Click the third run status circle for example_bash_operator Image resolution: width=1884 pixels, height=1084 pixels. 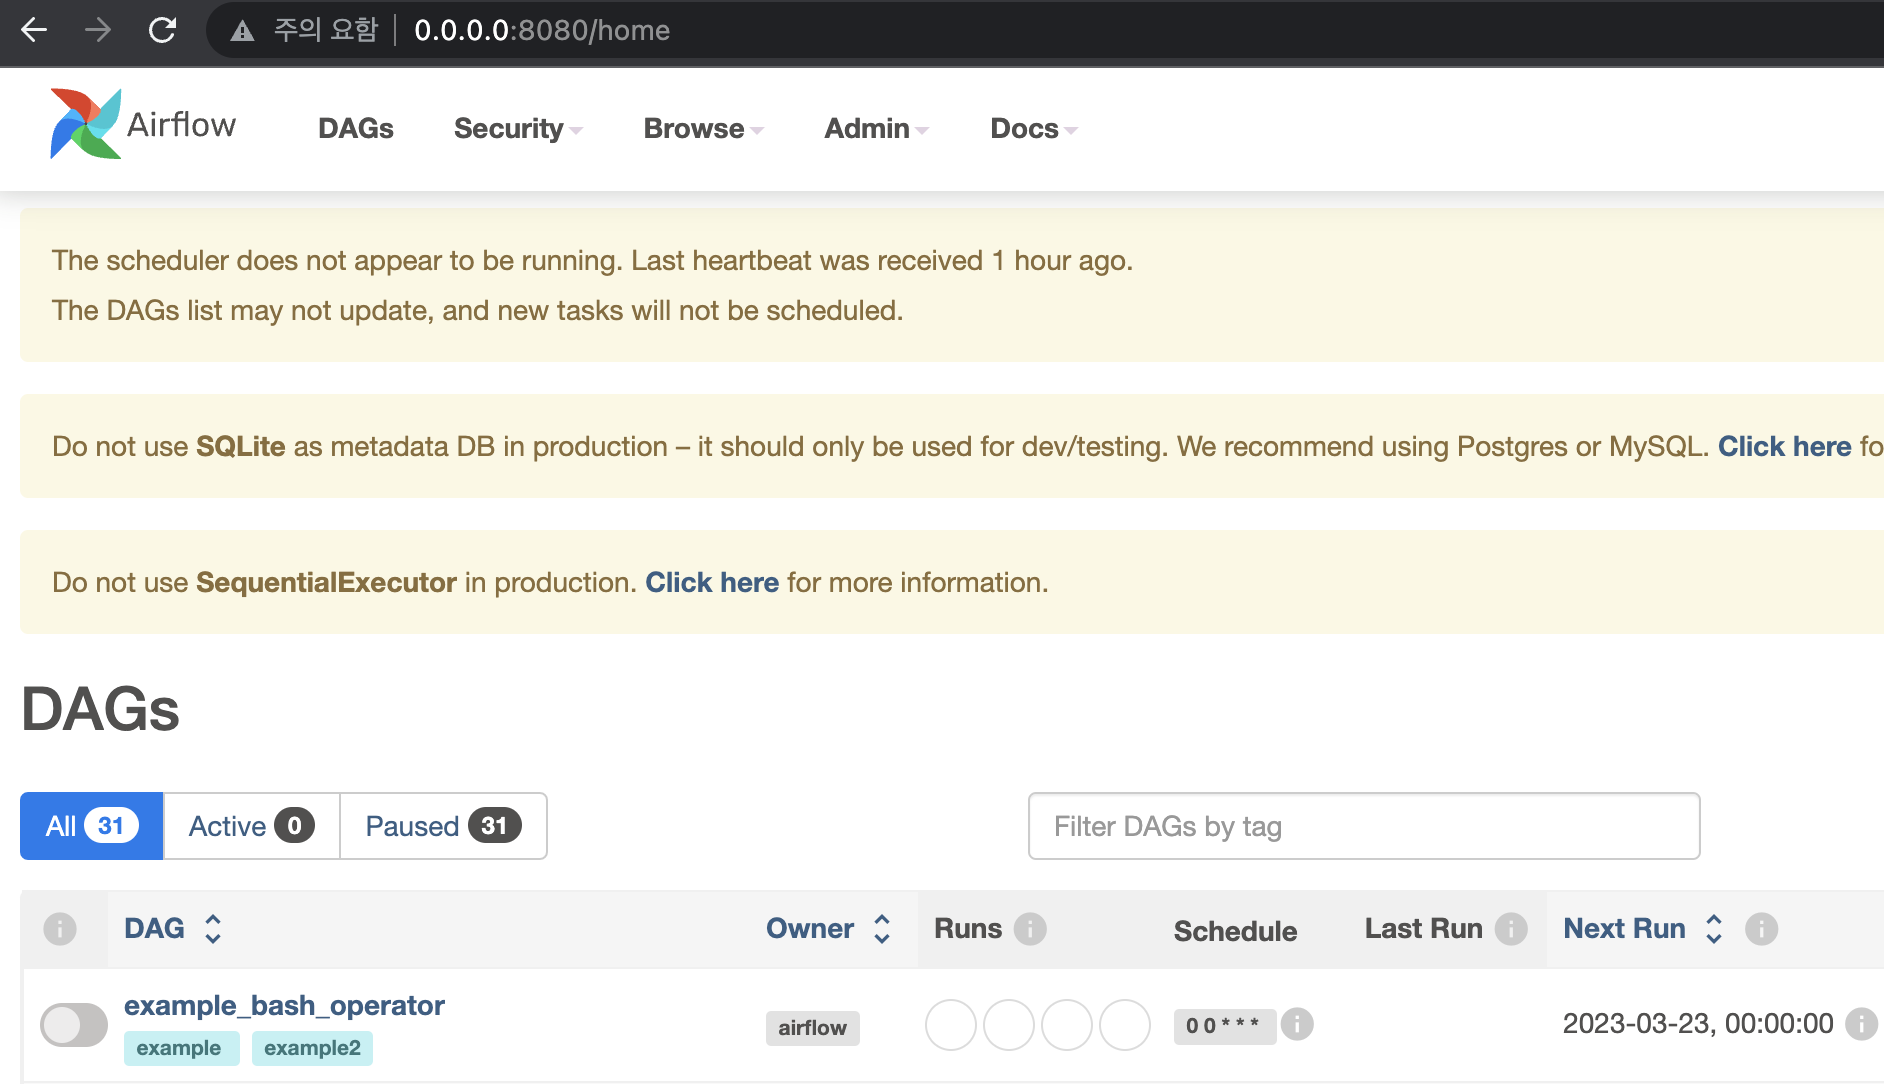(x=1067, y=1025)
